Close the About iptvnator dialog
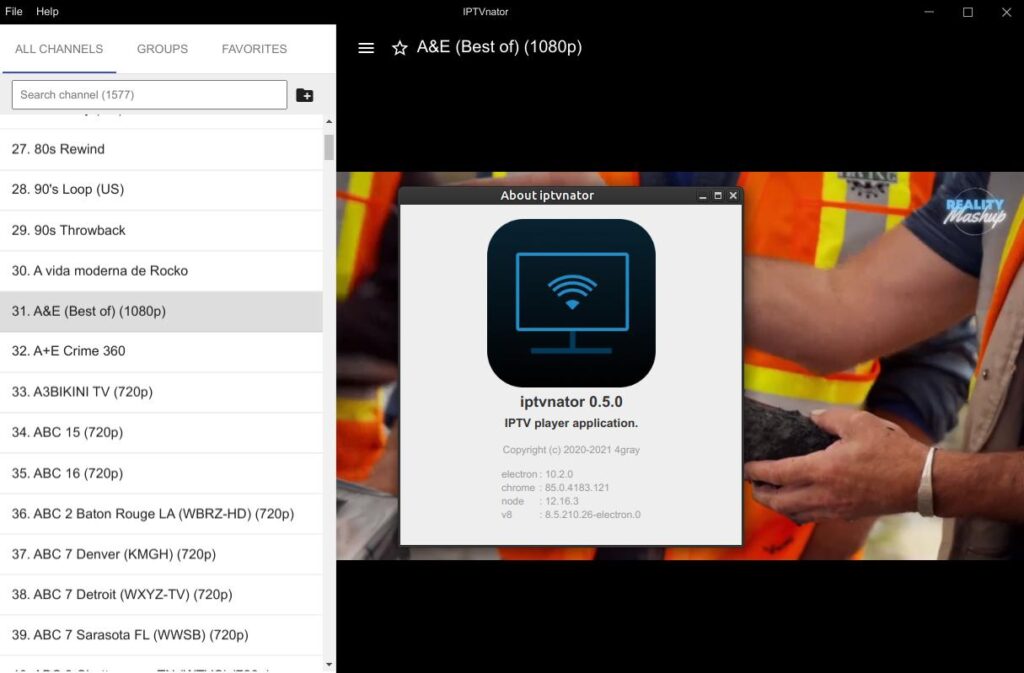Image resolution: width=1024 pixels, height=673 pixels. (x=733, y=196)
